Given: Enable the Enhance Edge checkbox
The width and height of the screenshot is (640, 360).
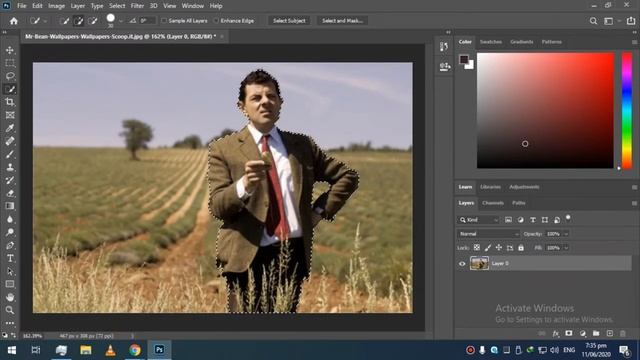Looking at the screenshot, I should pyautogui.click(x=216, y=21).
